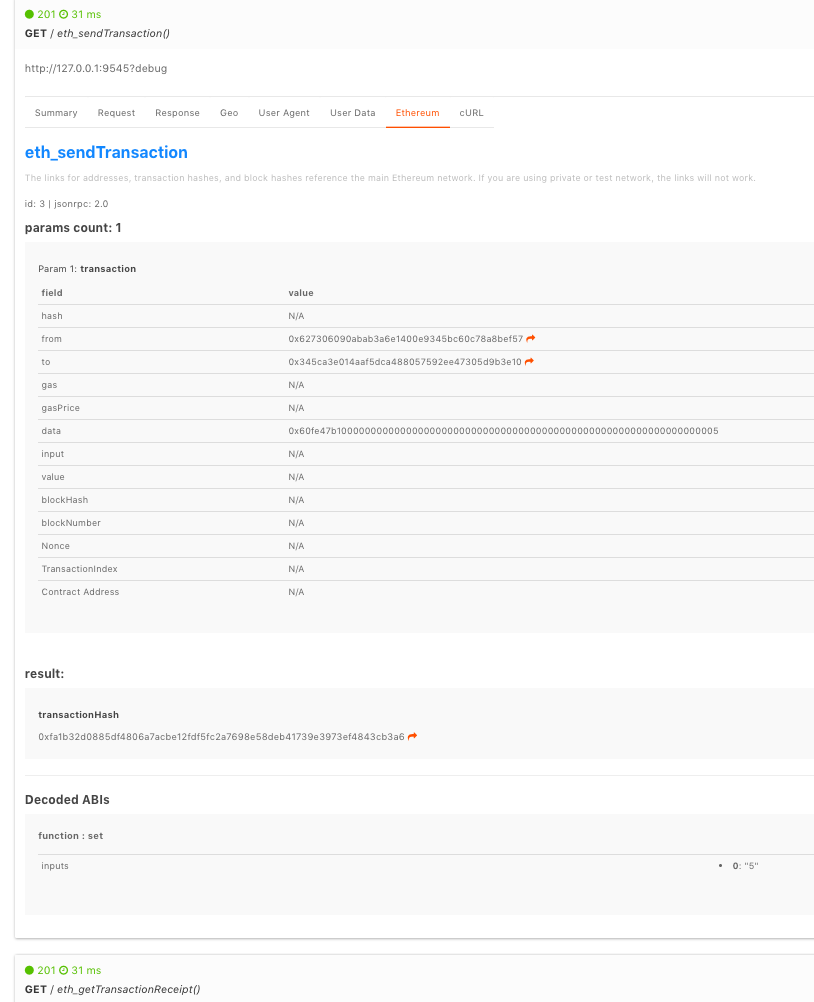Click the N/A value in the Contract Address row
Viewport: 814px width, 1002px height.
point(296,592)
